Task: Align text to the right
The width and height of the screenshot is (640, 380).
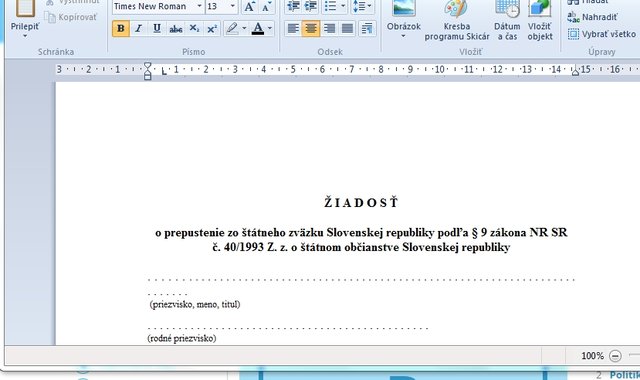Action: point(329,29)
